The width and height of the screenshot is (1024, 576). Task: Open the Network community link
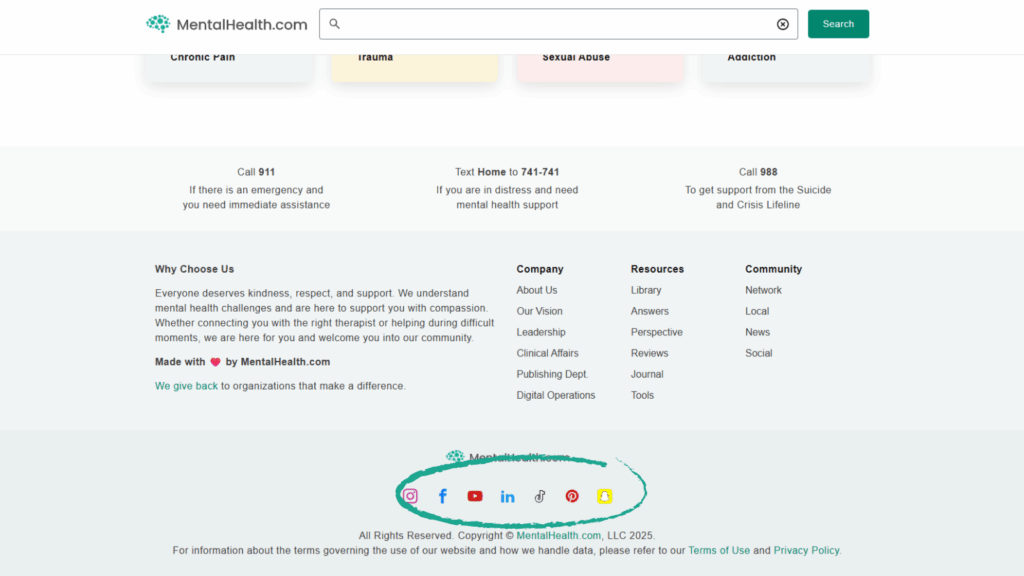coord(763,290)
